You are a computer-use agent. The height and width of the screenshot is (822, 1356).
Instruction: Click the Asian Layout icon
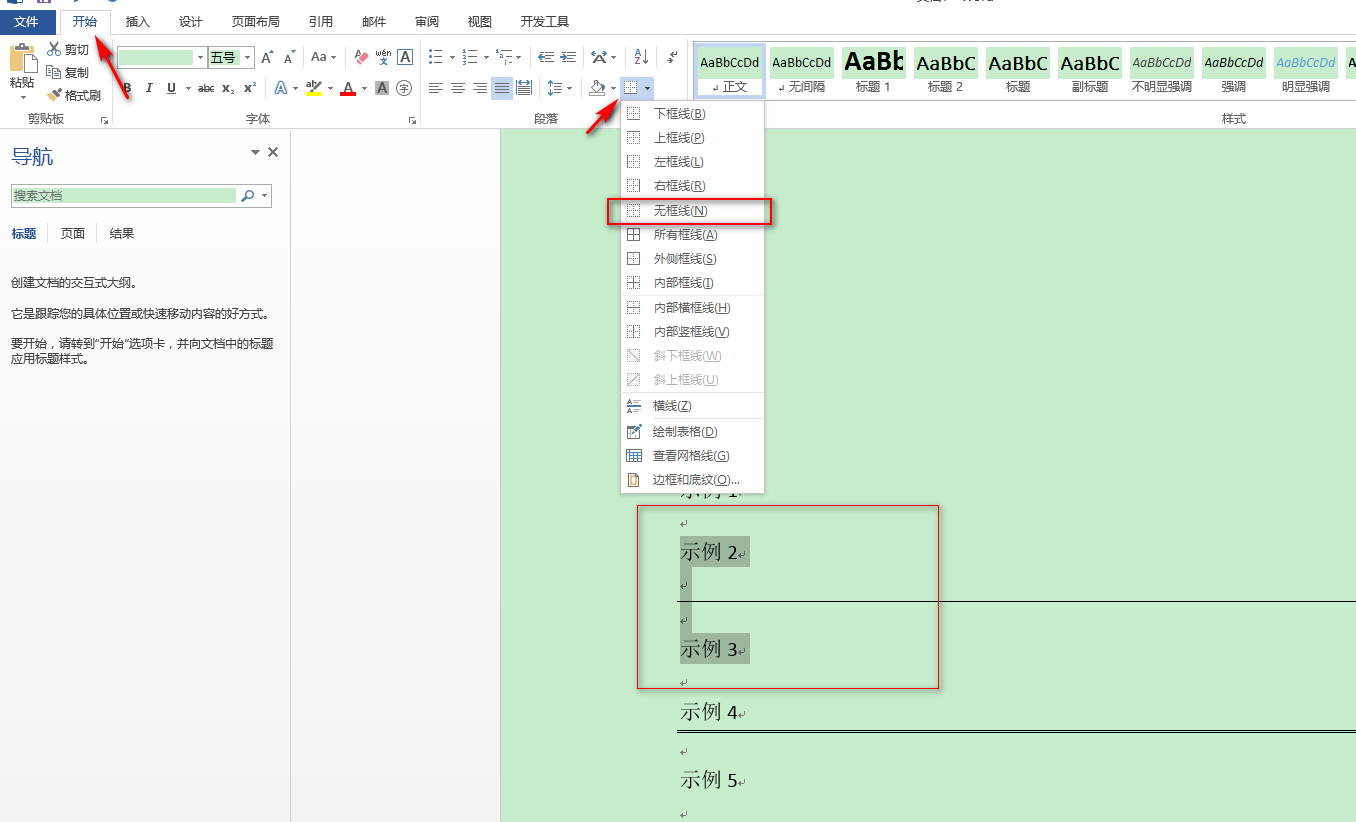click(x=598, y=57)
